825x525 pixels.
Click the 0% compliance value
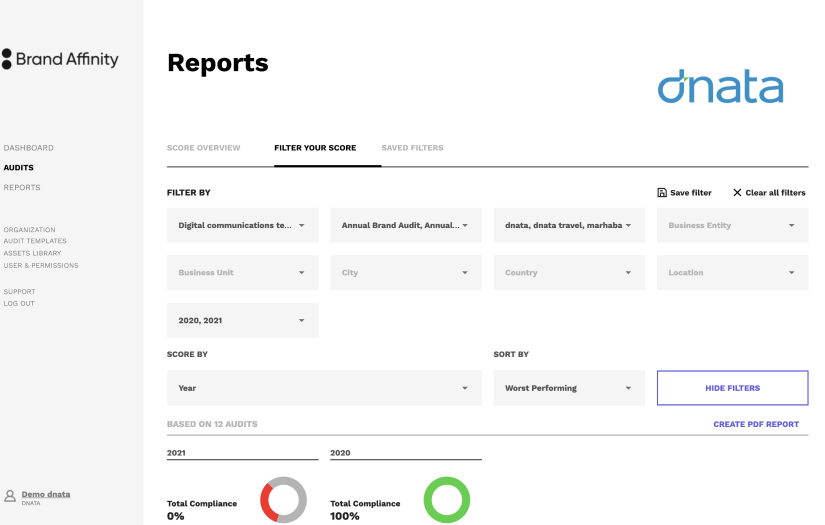[176, 516]
